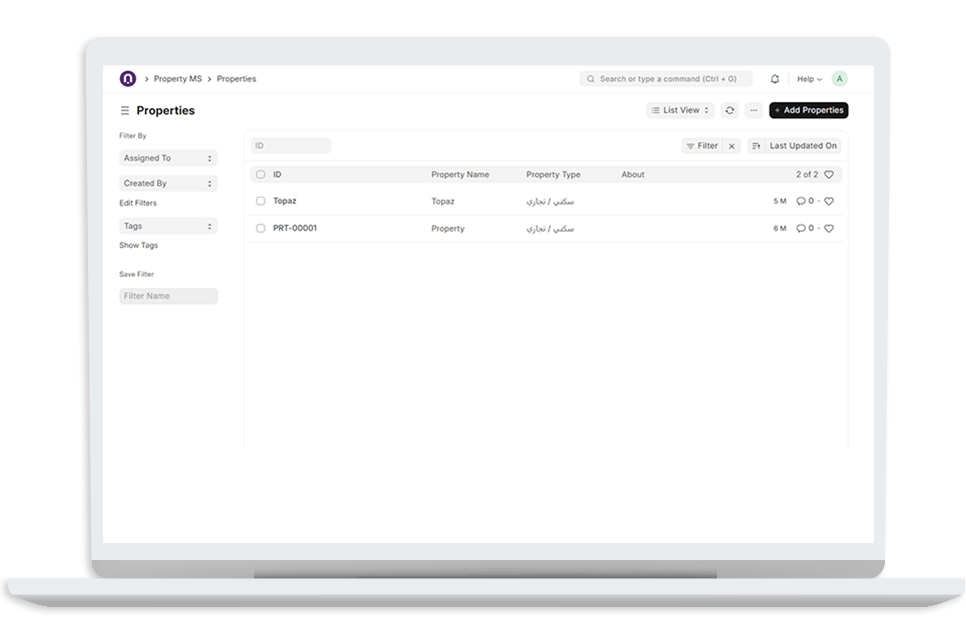Viewport: 966px width, 619px height.
Task: Expand the Assigned To dropdown
Action: click(x=168, y=158)
